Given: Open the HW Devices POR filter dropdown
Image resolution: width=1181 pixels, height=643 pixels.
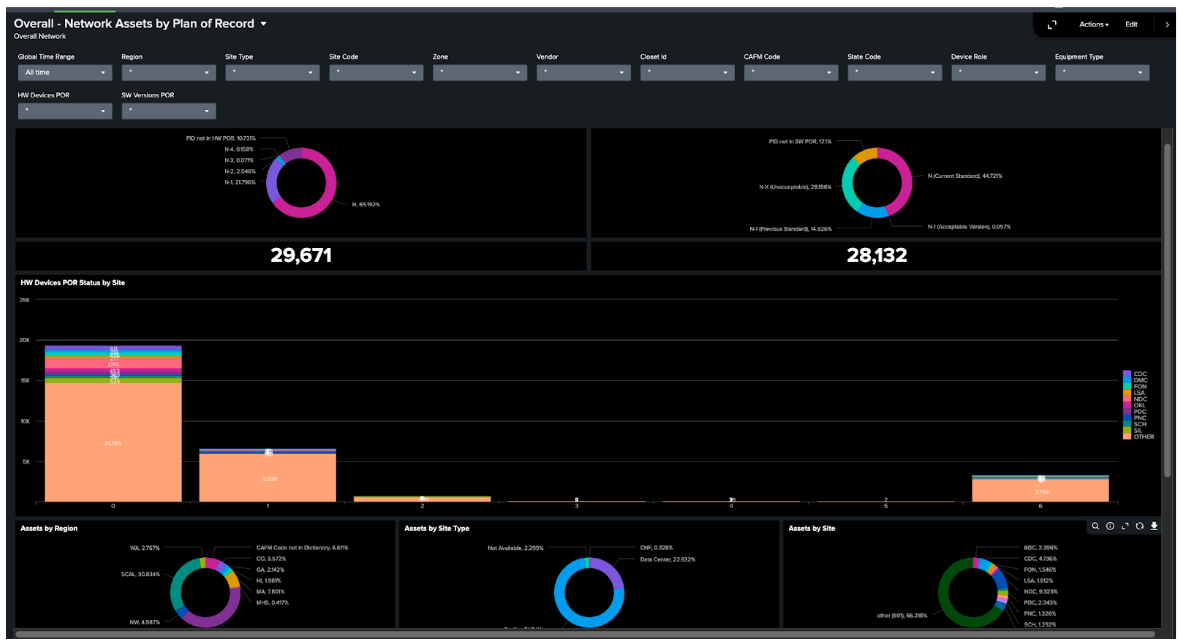Looking at the screenshot, I should (x=65, y=110).
